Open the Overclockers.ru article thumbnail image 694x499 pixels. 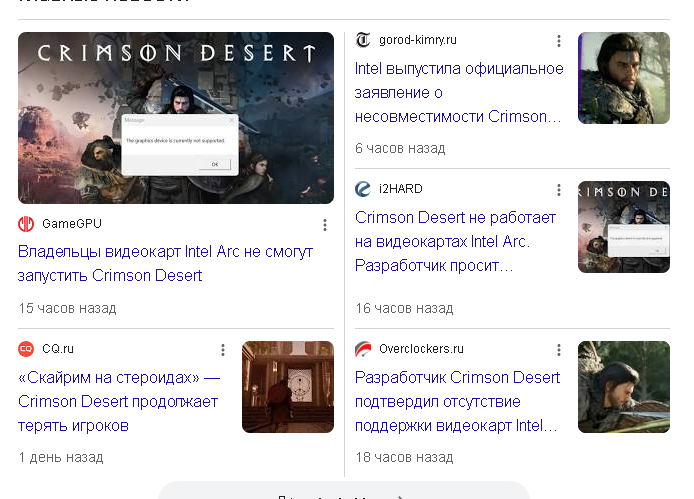(624, 387)
